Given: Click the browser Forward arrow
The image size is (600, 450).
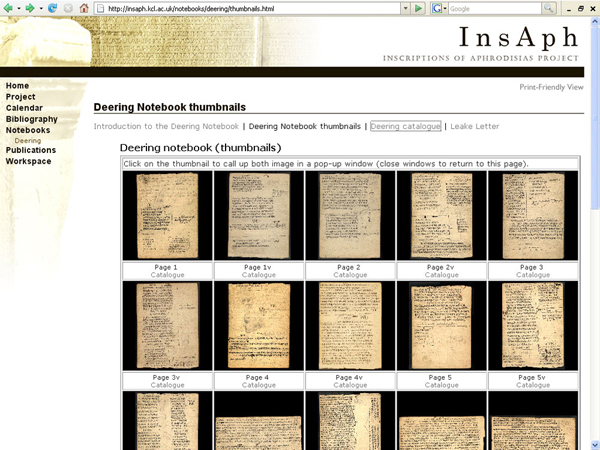Looking at the screenshot, I should coord(29,8).
